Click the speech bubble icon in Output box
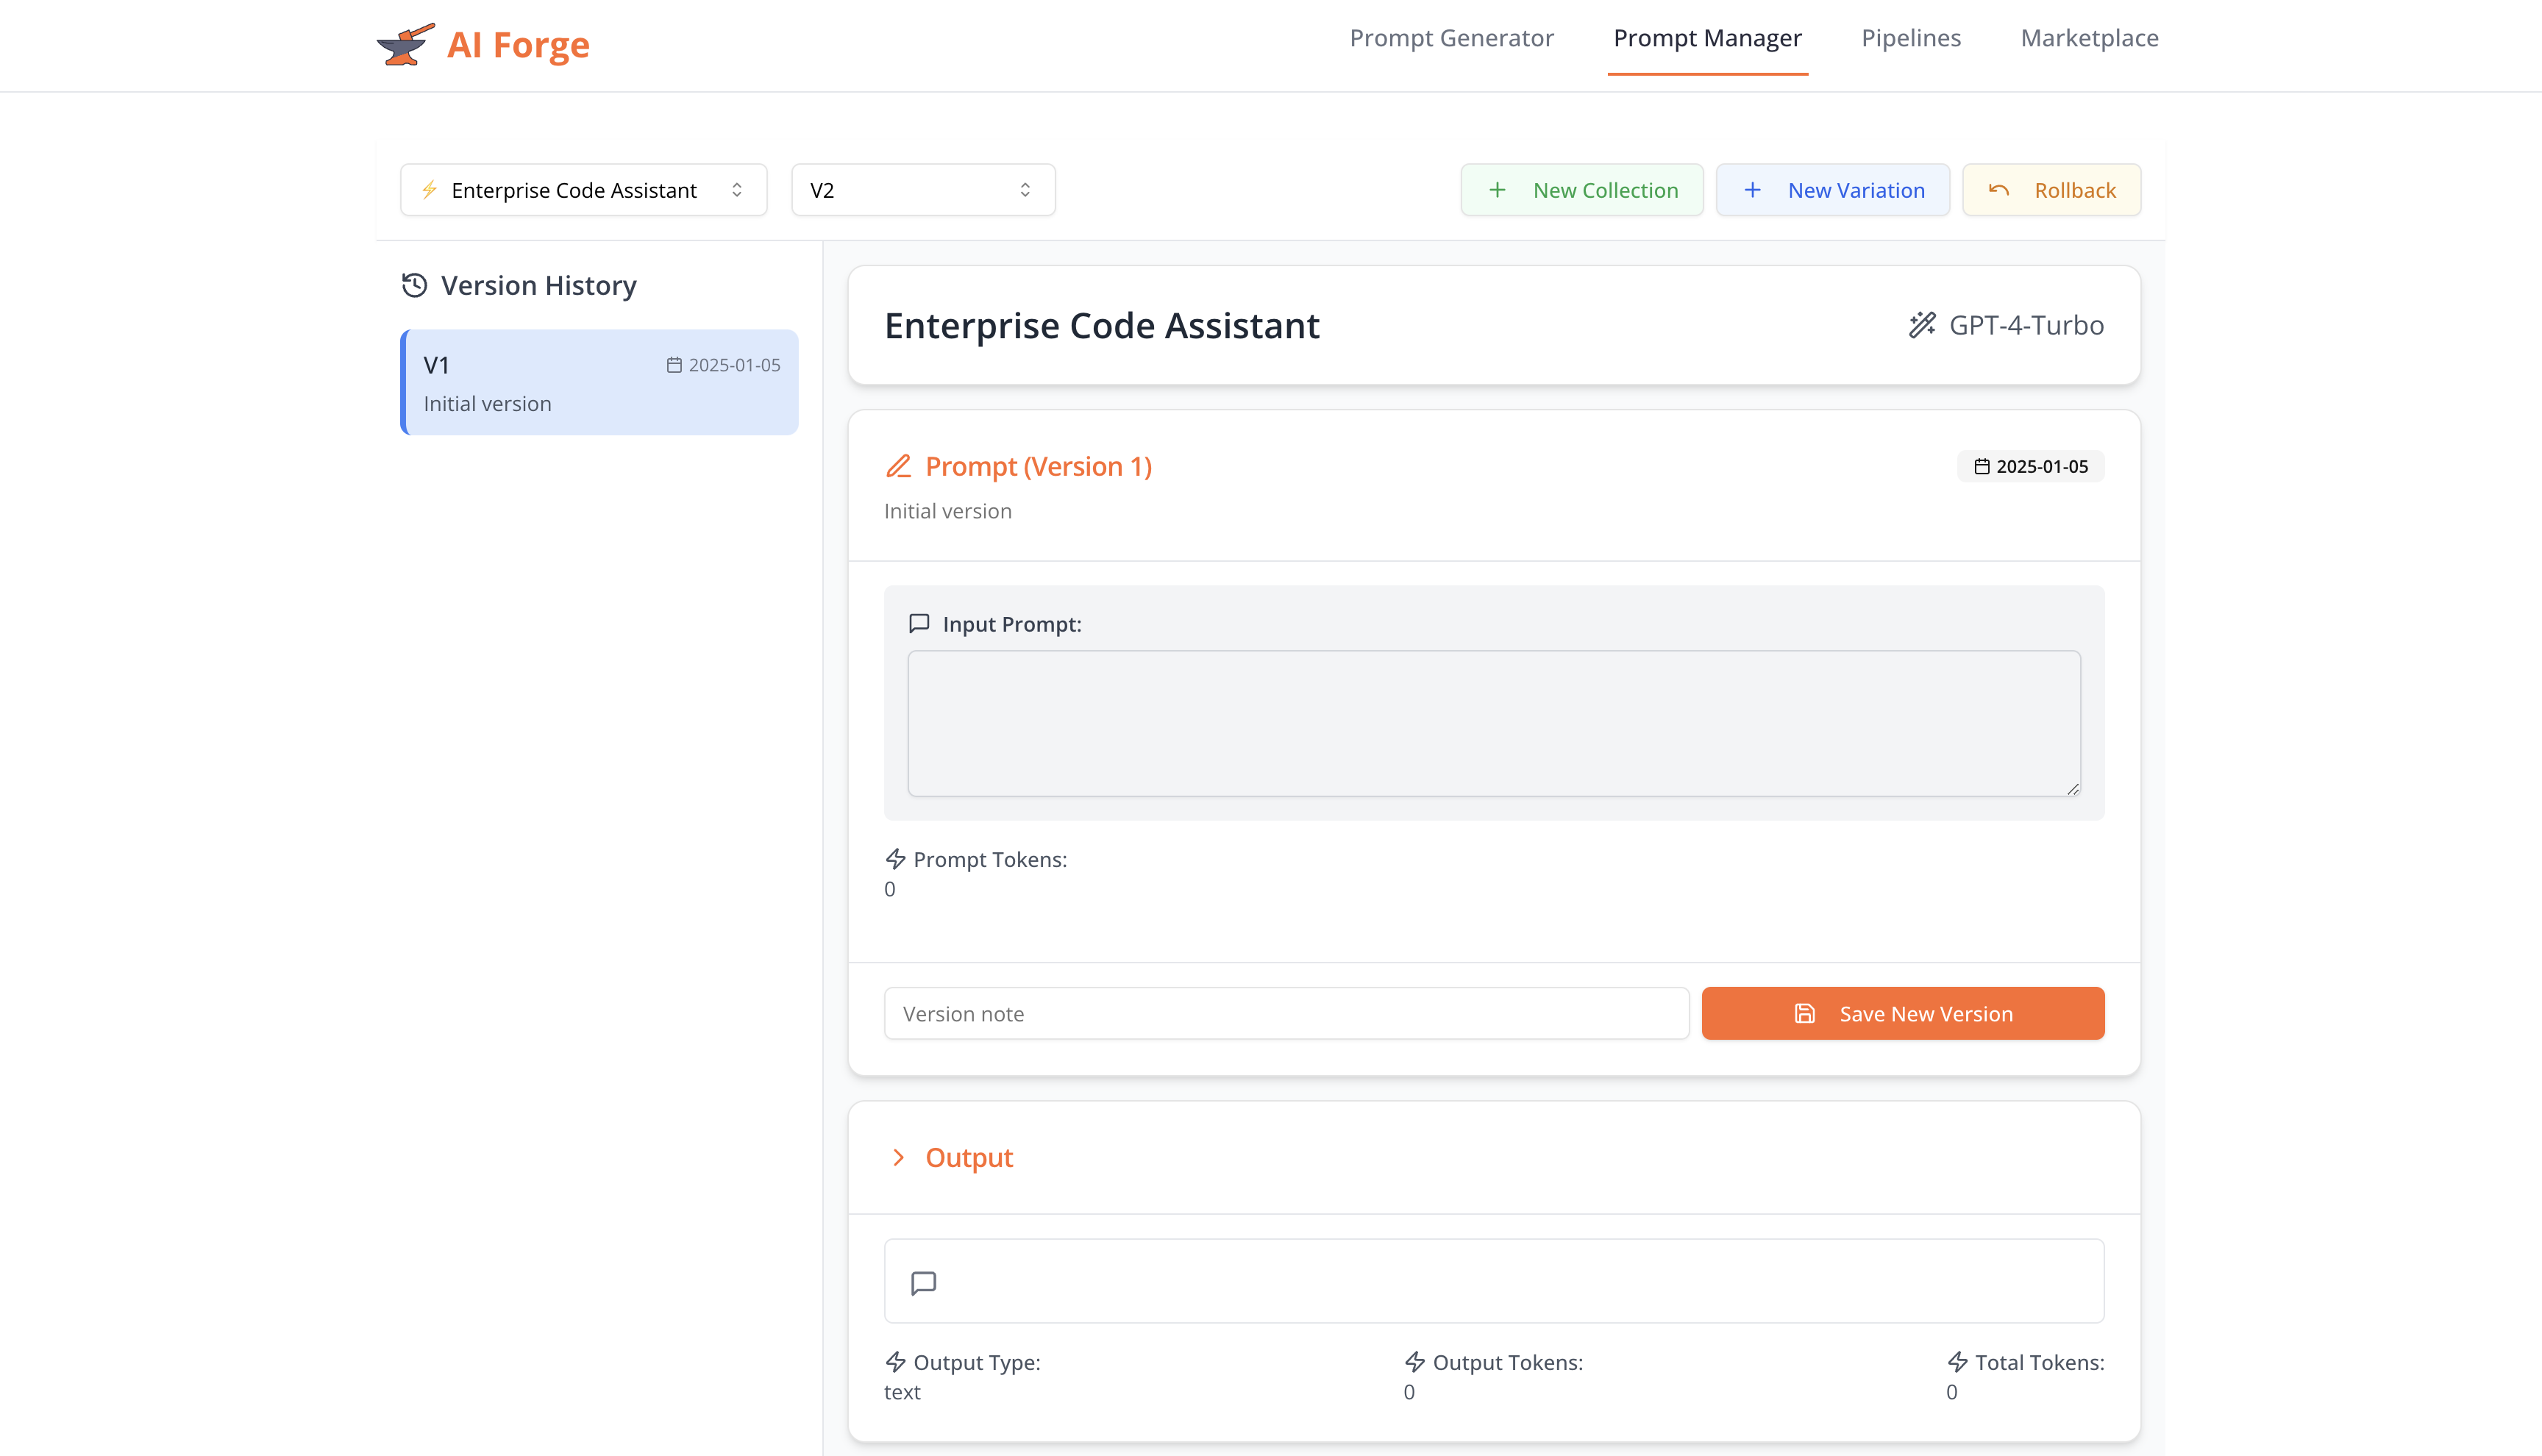 point(923,1282)
